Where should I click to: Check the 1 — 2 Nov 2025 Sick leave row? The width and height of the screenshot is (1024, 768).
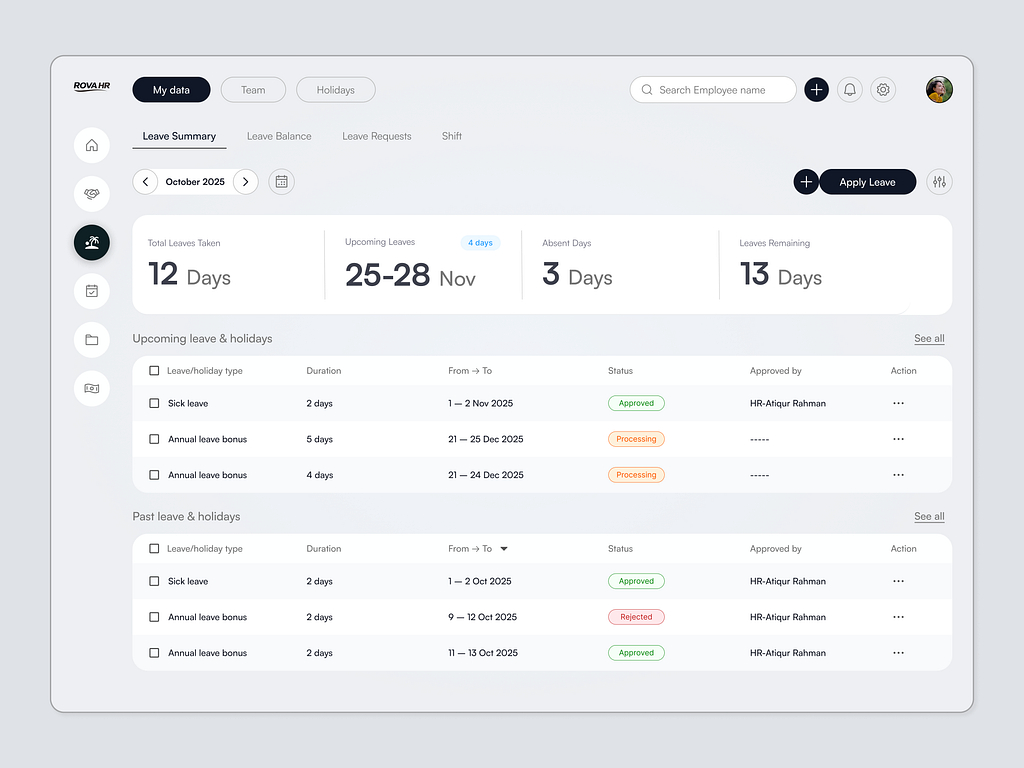154,404
